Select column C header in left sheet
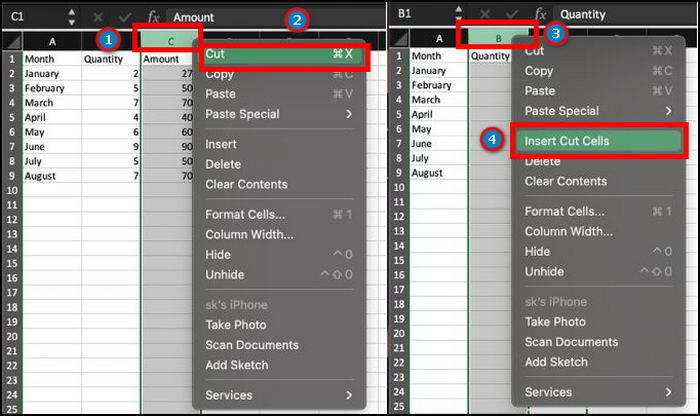The height and width of the screenshot is (416, 700). click(x=170, y=42)
